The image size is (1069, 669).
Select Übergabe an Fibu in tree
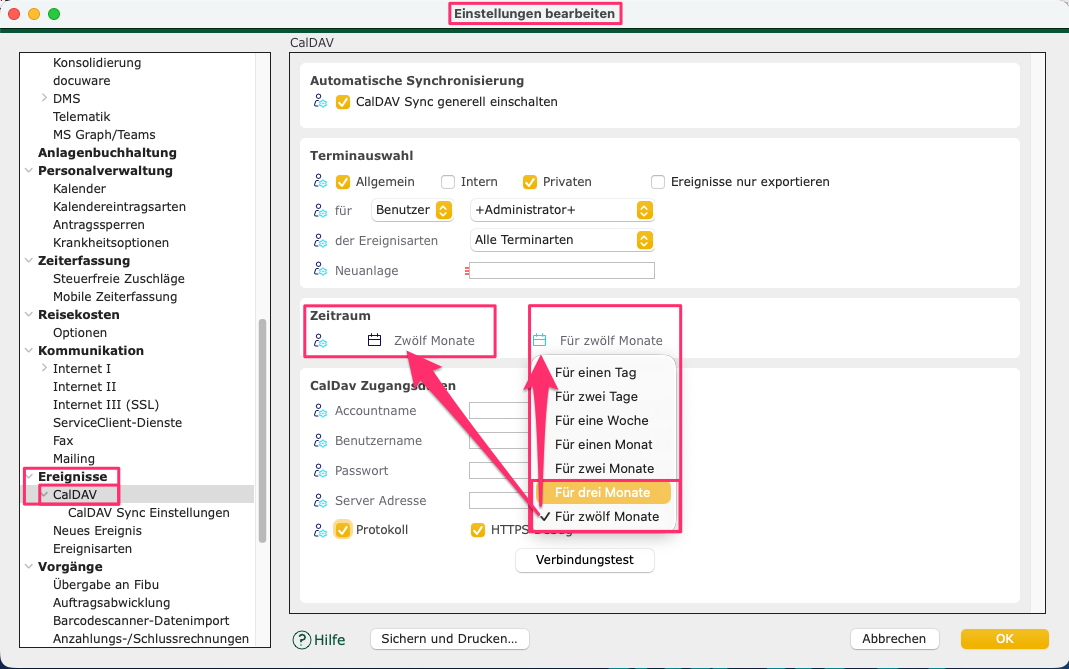click(x=106, y=584)
